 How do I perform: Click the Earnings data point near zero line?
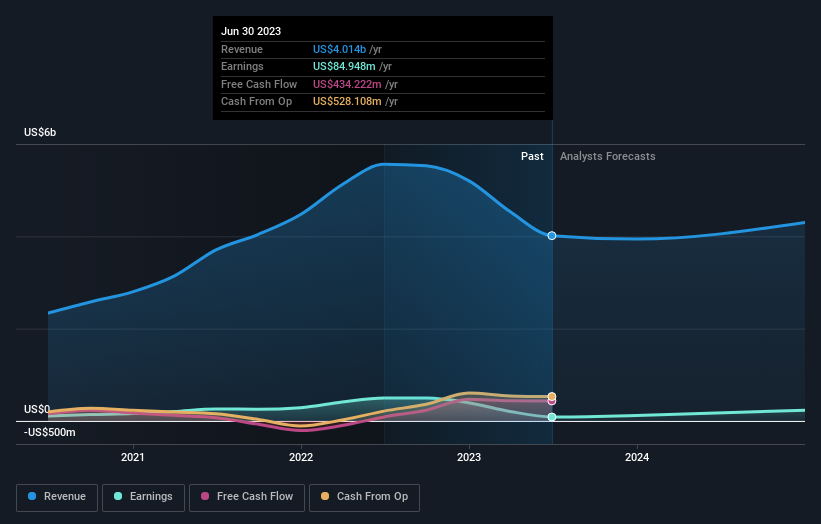[552, 417]
